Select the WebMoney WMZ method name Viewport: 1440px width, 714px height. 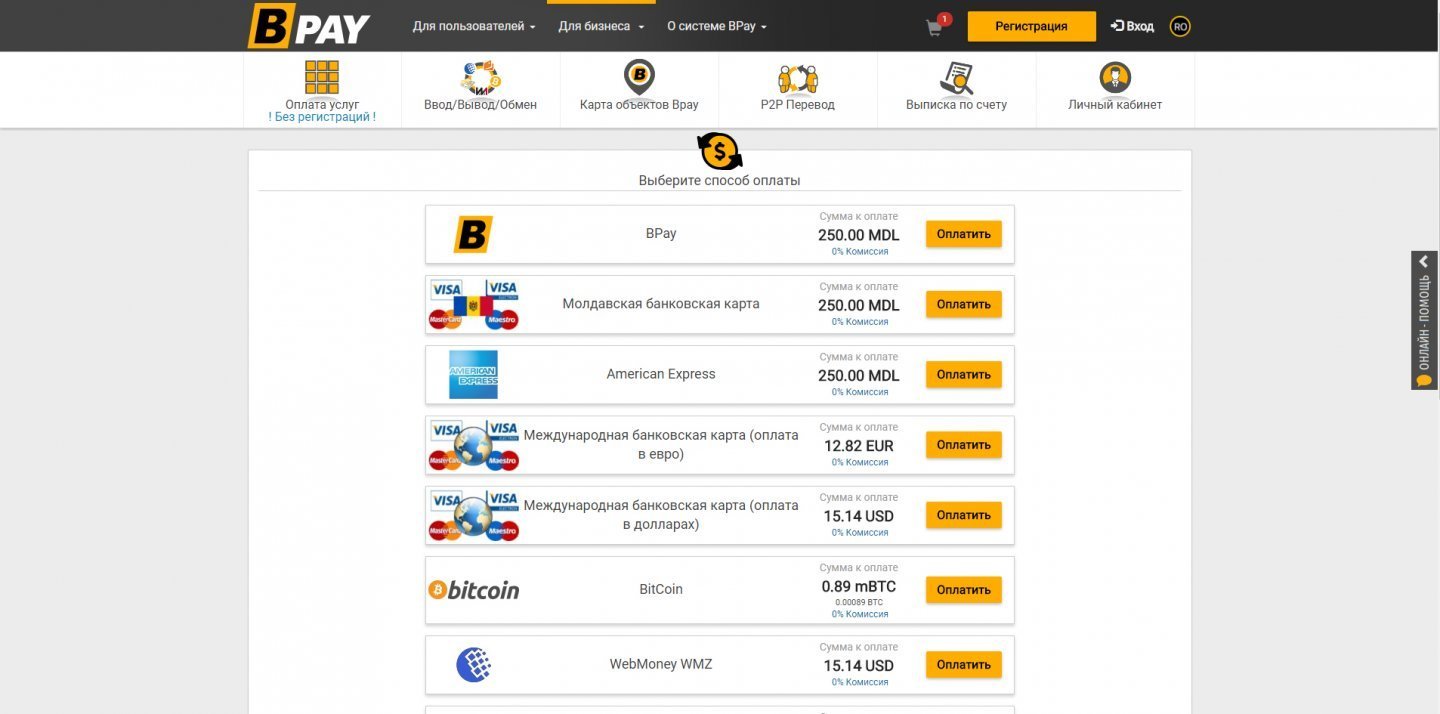[661, 664]
